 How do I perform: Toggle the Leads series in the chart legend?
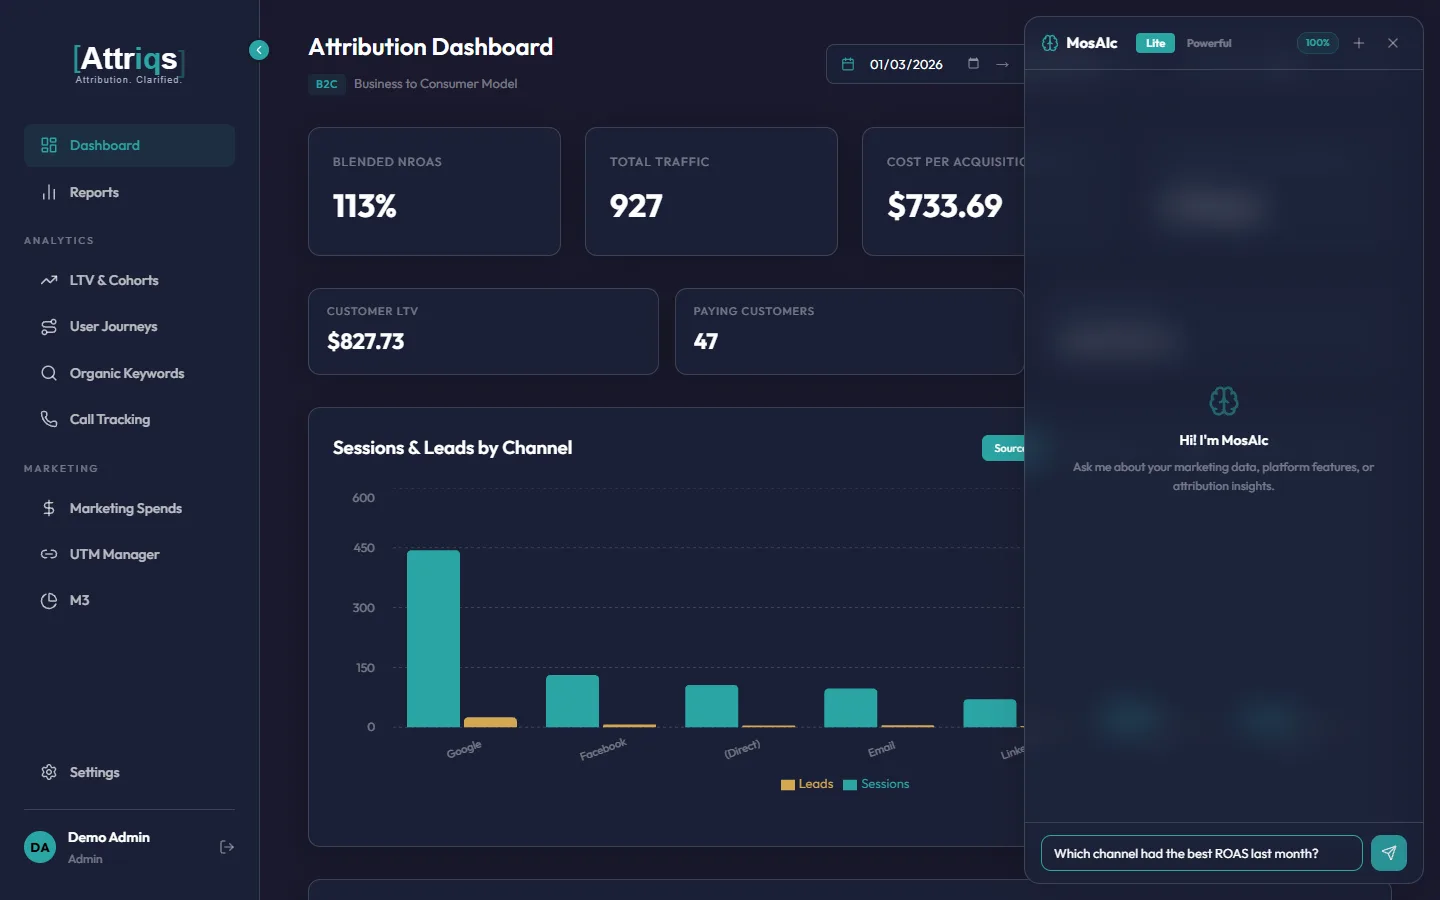click(806, 784)
